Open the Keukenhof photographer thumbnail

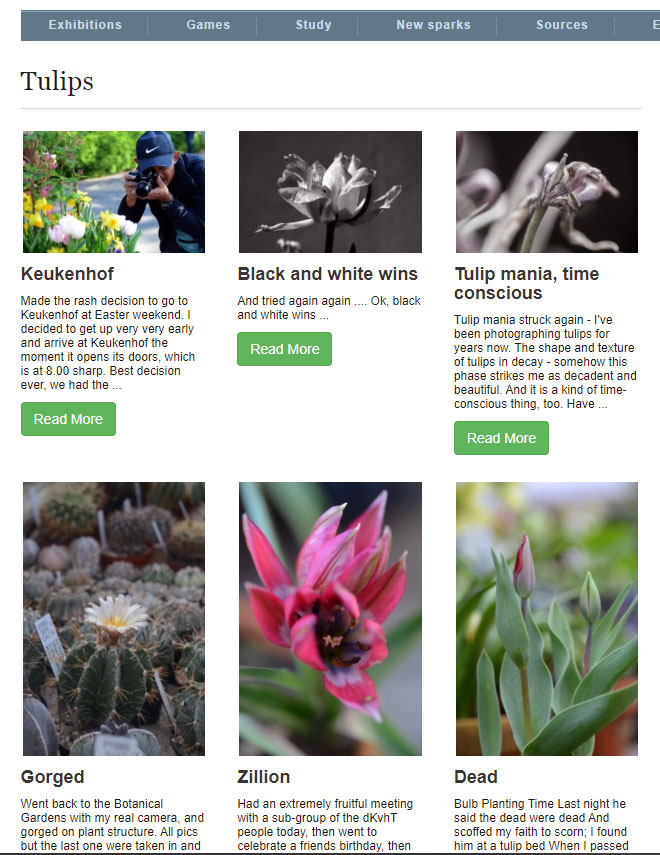(x=114, y=192)
